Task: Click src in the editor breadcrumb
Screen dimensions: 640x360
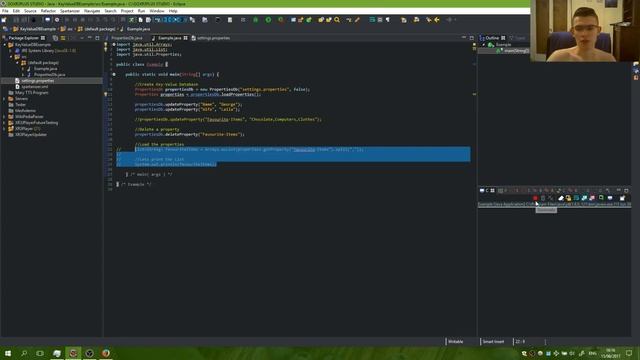Action: pos(70,29)
